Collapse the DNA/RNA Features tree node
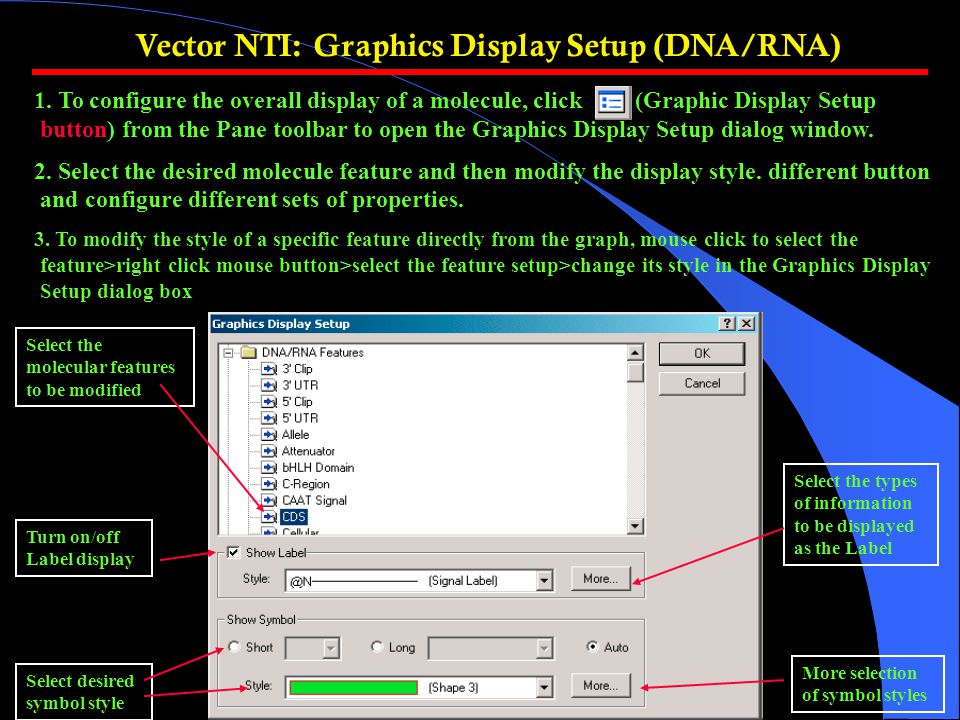960x720 pixels. tap(228, 353)
